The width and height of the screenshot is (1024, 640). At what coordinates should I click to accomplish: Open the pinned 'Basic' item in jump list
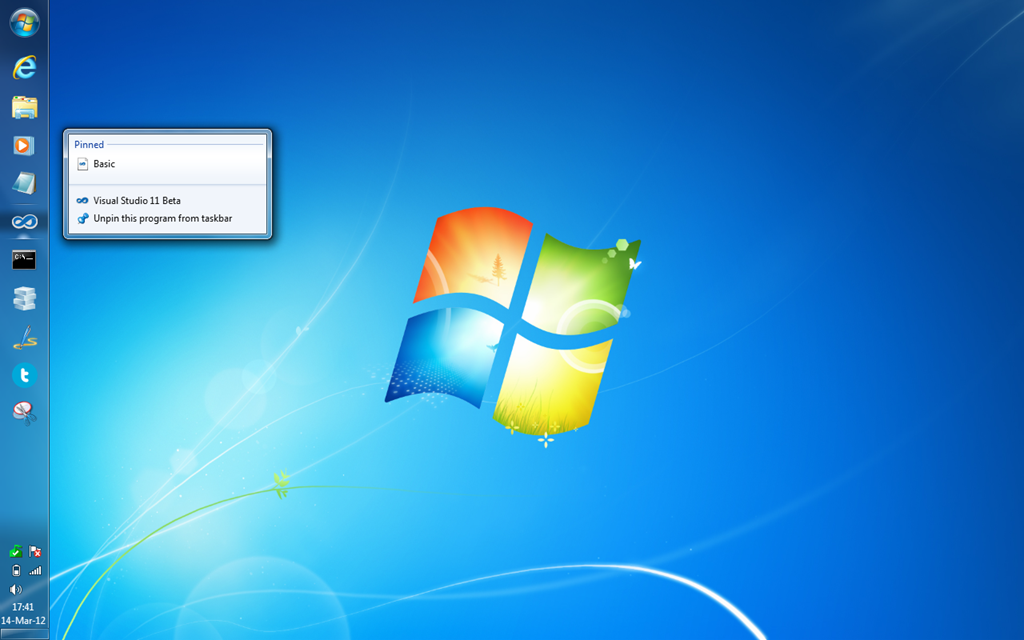(168, 164)
